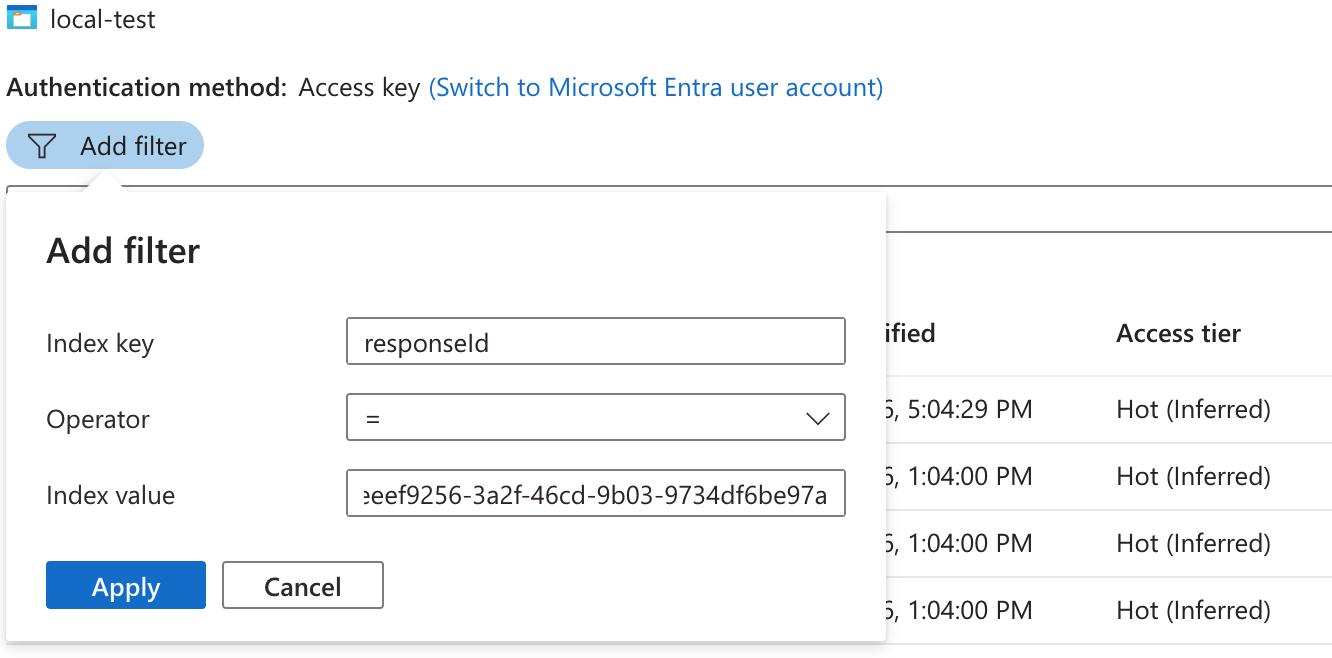Click the Add filter dialog heading
The height and width of the screenshot is (658, 1332).
tap(123, 250)
